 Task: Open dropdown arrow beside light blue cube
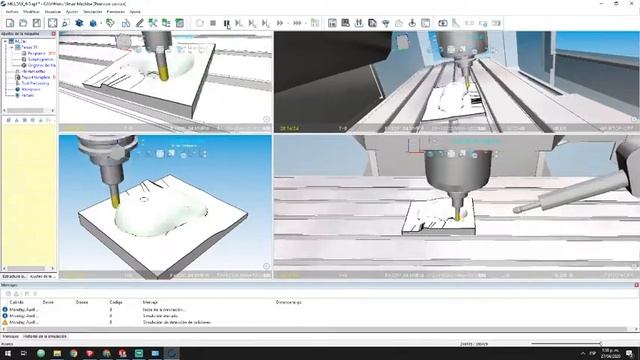coord(101,23)
